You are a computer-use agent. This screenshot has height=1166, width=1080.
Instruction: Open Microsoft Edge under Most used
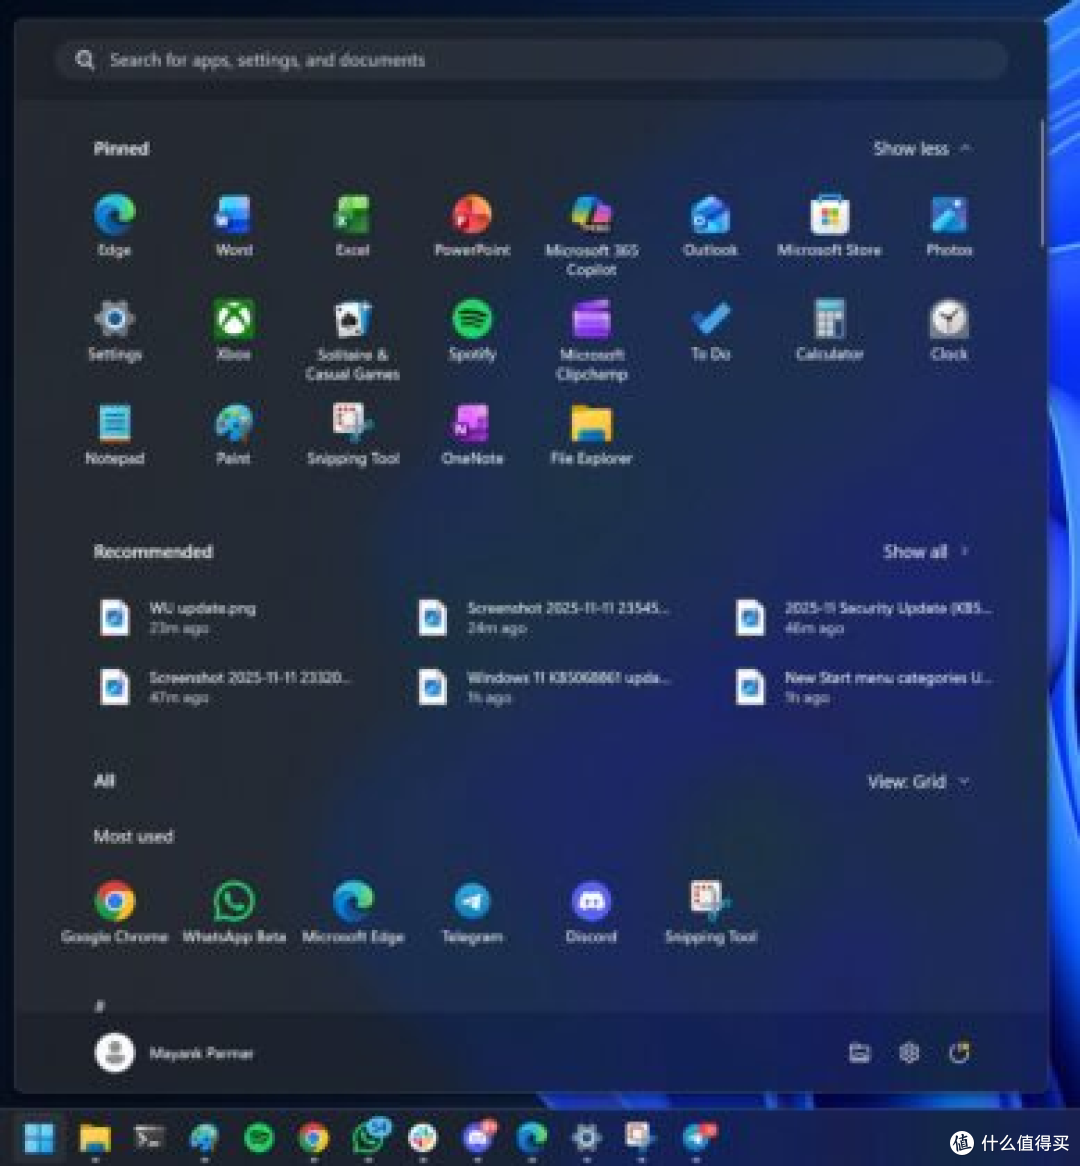(353, 912)
